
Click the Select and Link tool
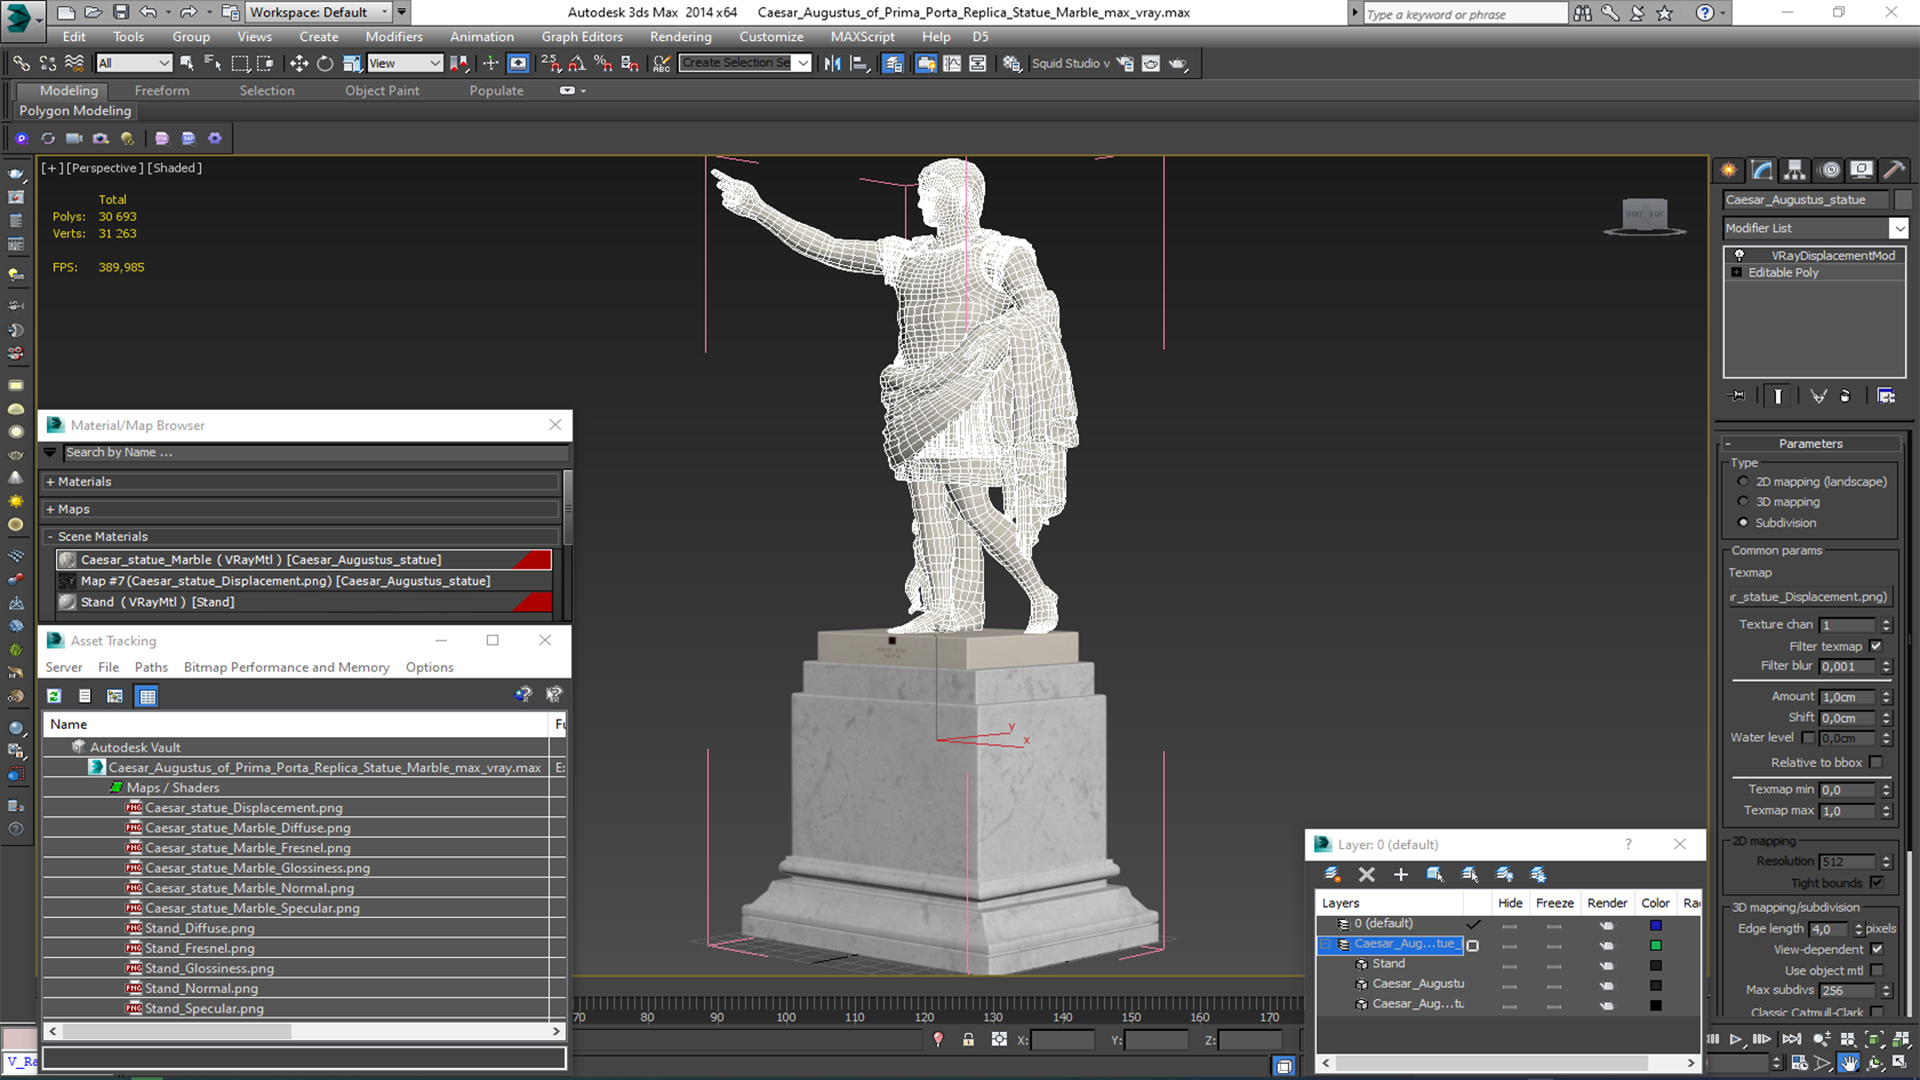[21, 63]
